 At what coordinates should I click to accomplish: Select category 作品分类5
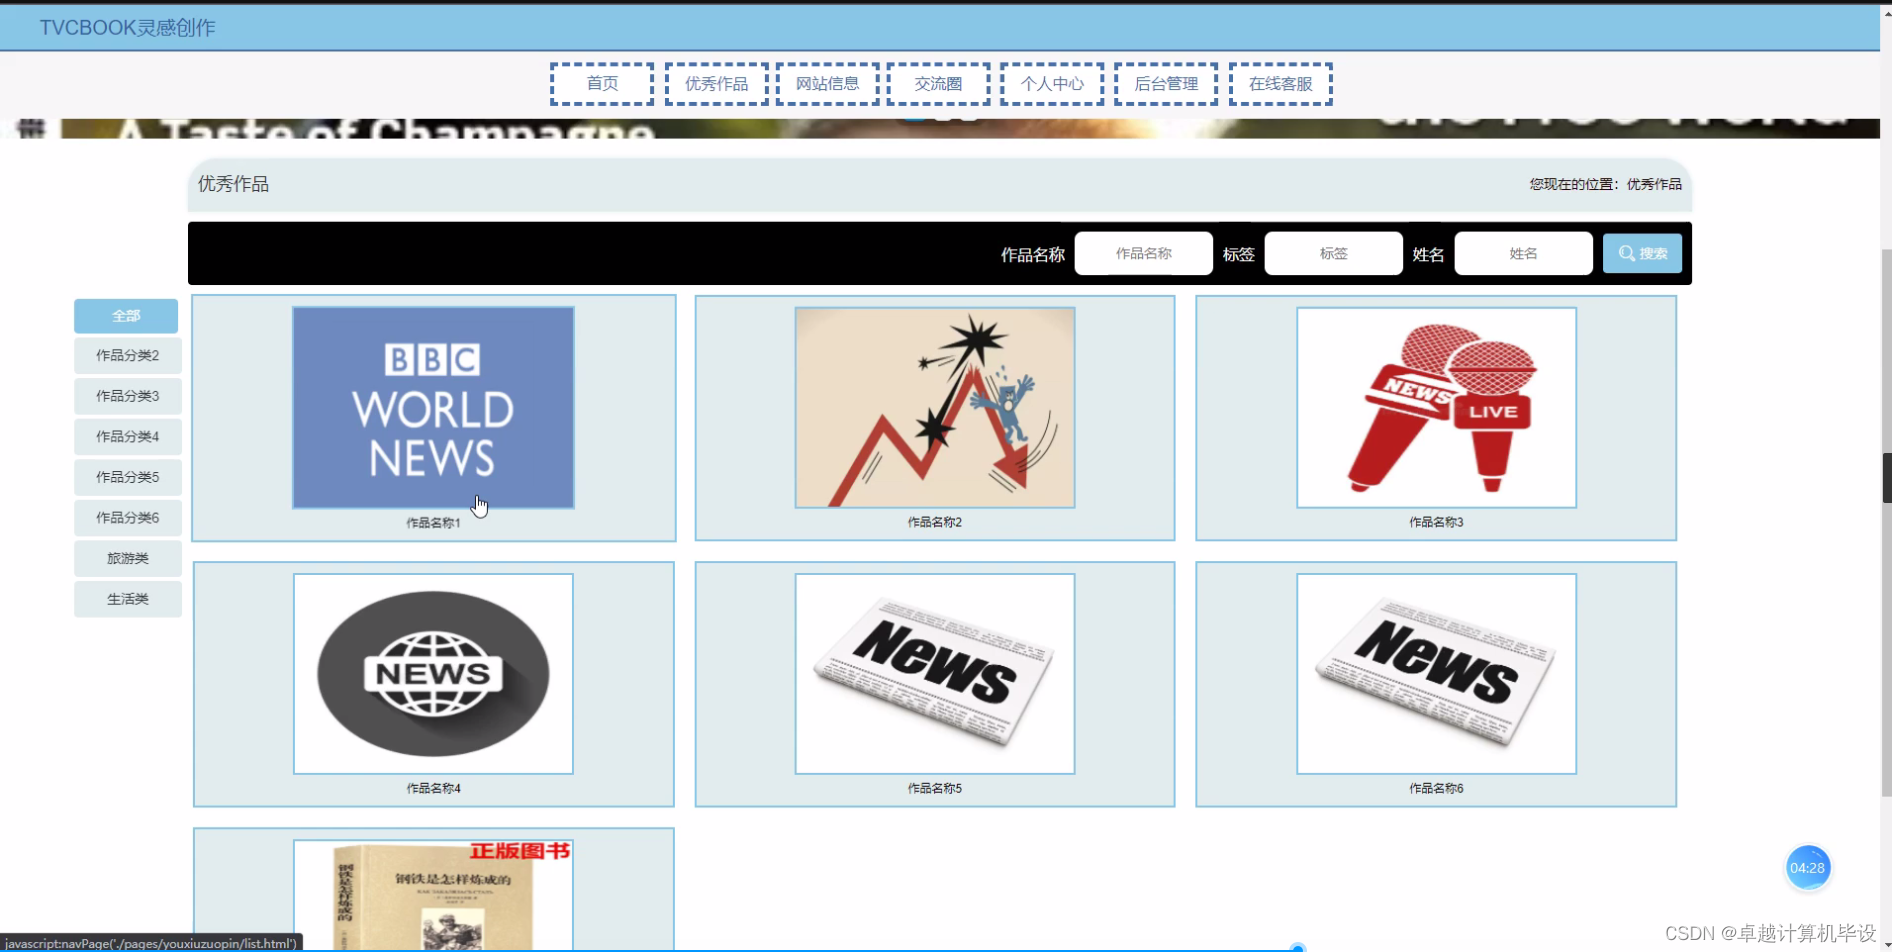[127, 477]
